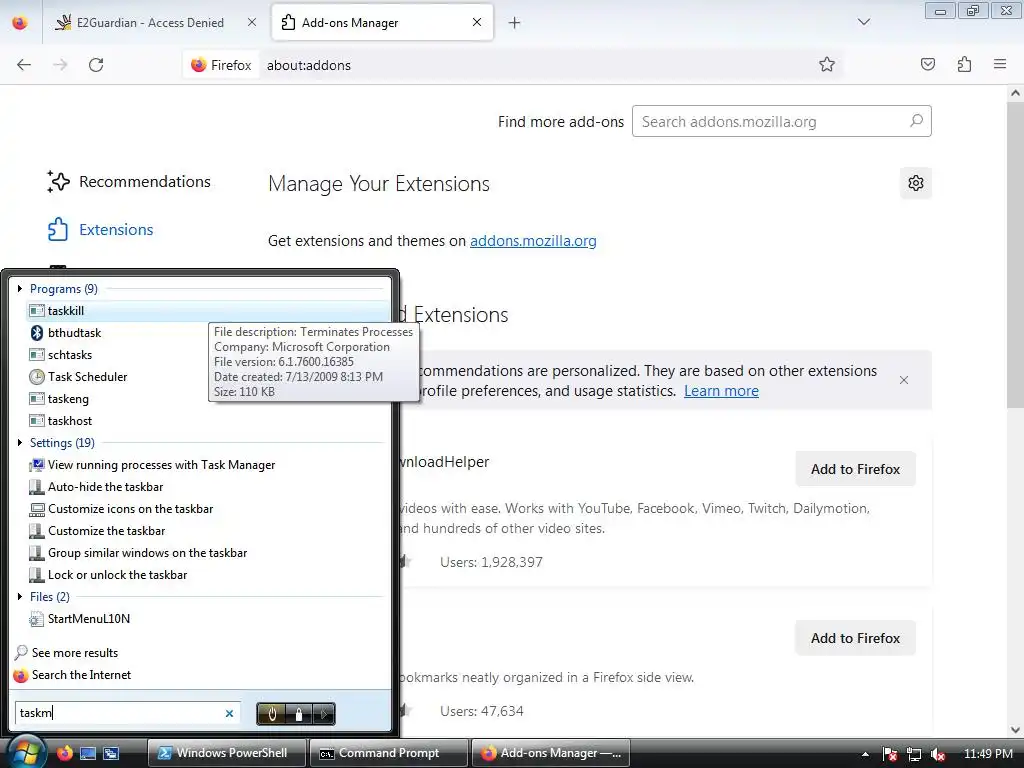Switch to the Windows PowerShell taskbar button
This screenshot has width=1024, height=768.
click(227, 753)
